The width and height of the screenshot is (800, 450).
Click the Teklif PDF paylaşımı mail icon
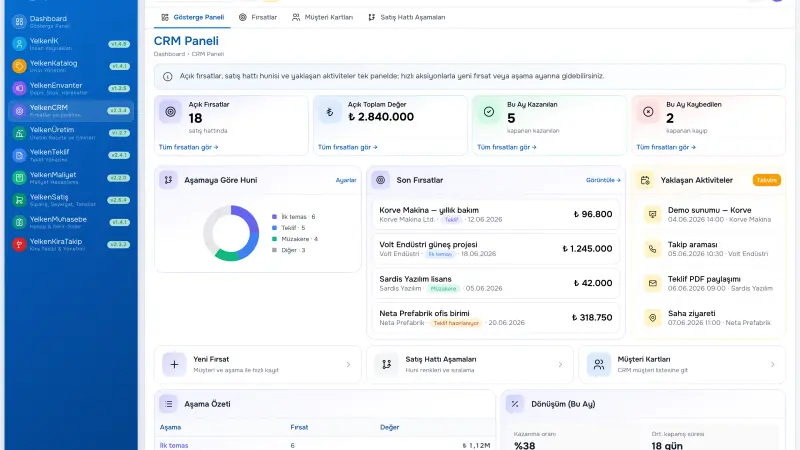tap(653, 283)
